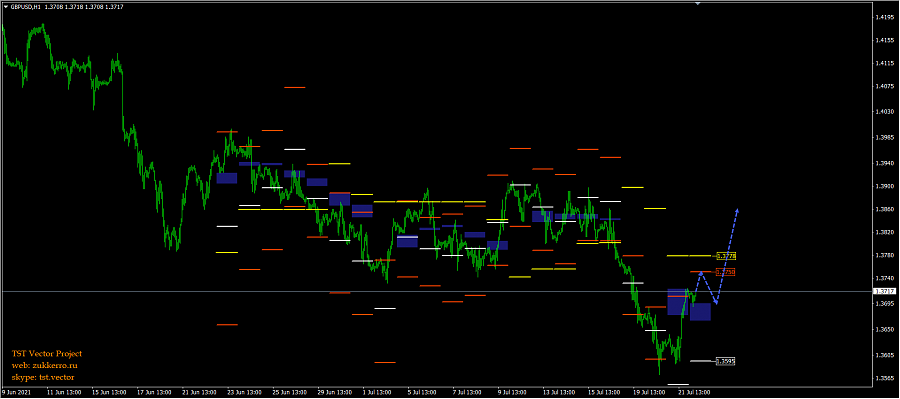Click the chart shift triangle marker on top edge

(x=698, y=3)
